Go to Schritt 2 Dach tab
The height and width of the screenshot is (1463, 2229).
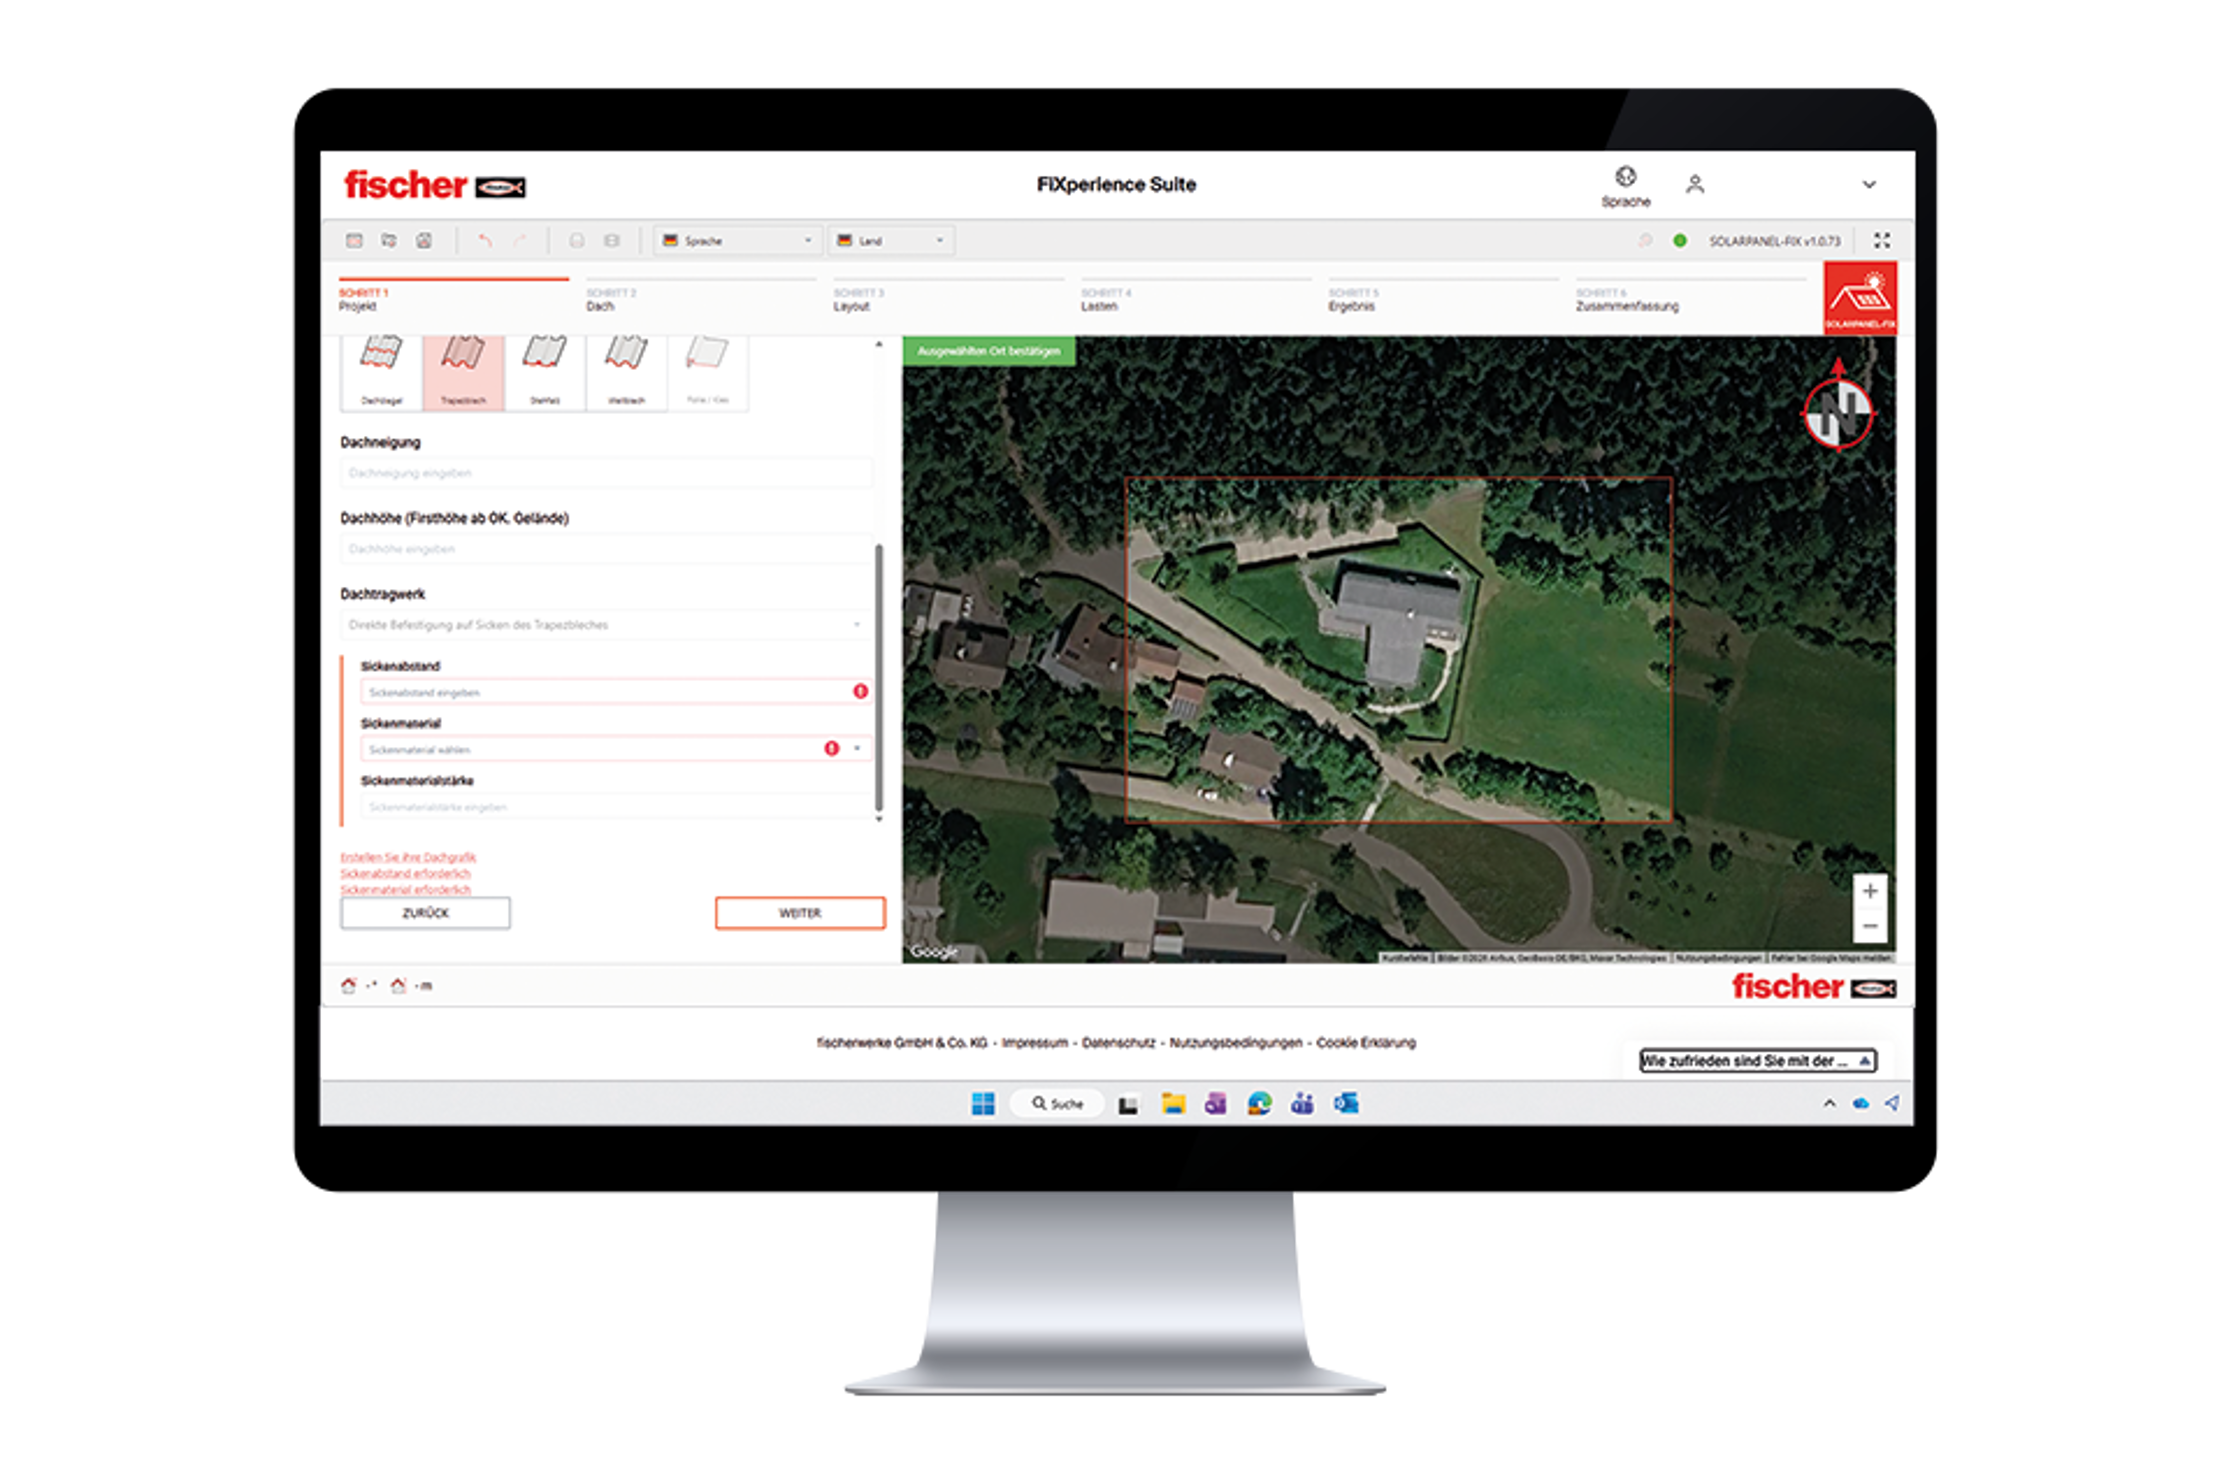701,298
